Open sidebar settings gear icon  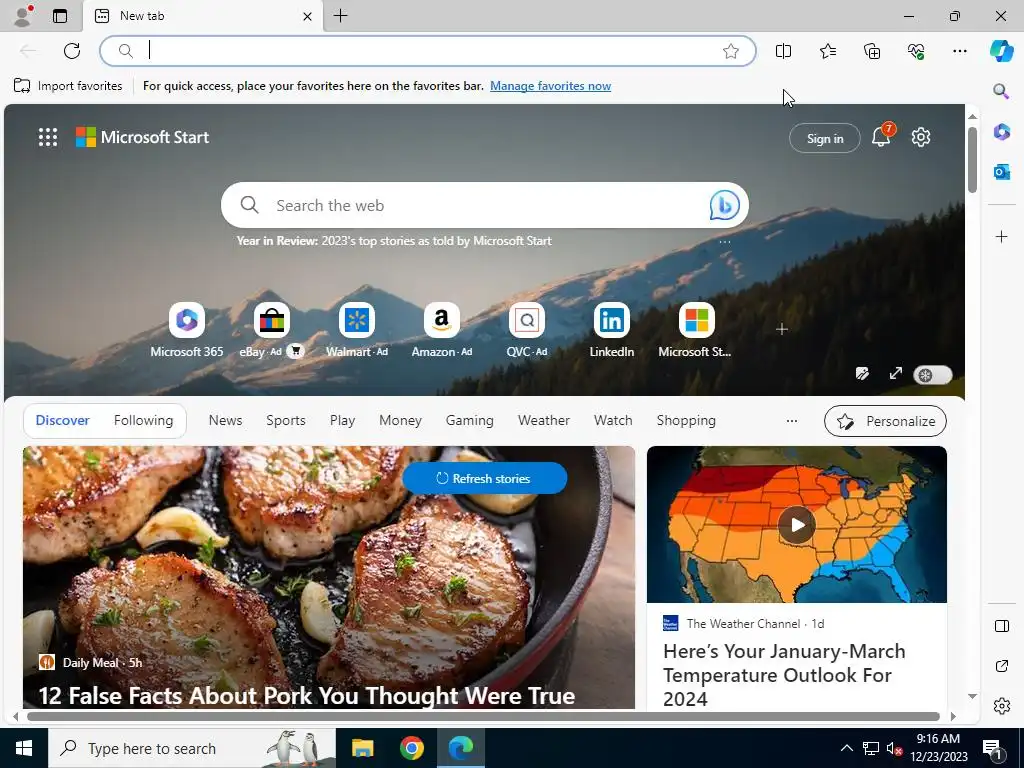click(x=1001, y=706)
